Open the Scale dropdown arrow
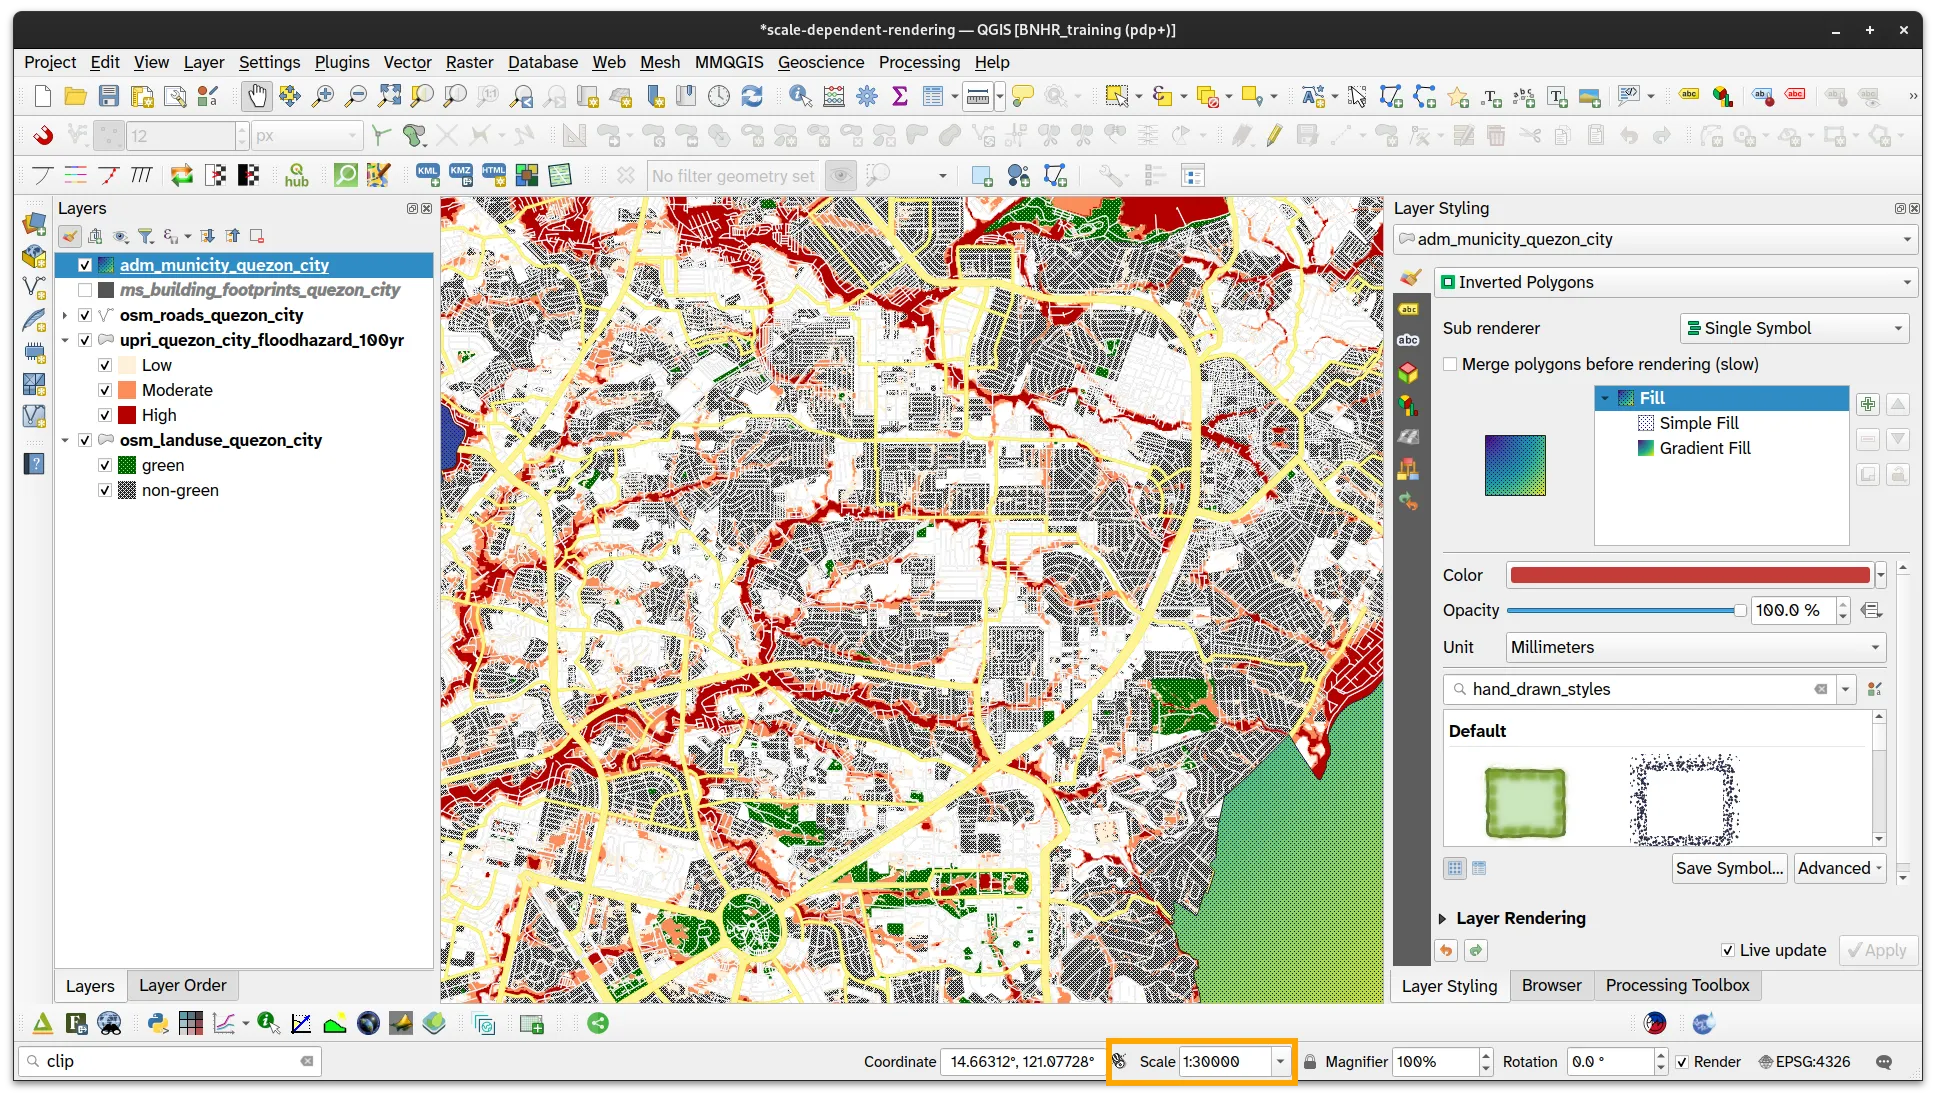The height and width of the screenshot is (1097, 1936). (1280, 1061)
